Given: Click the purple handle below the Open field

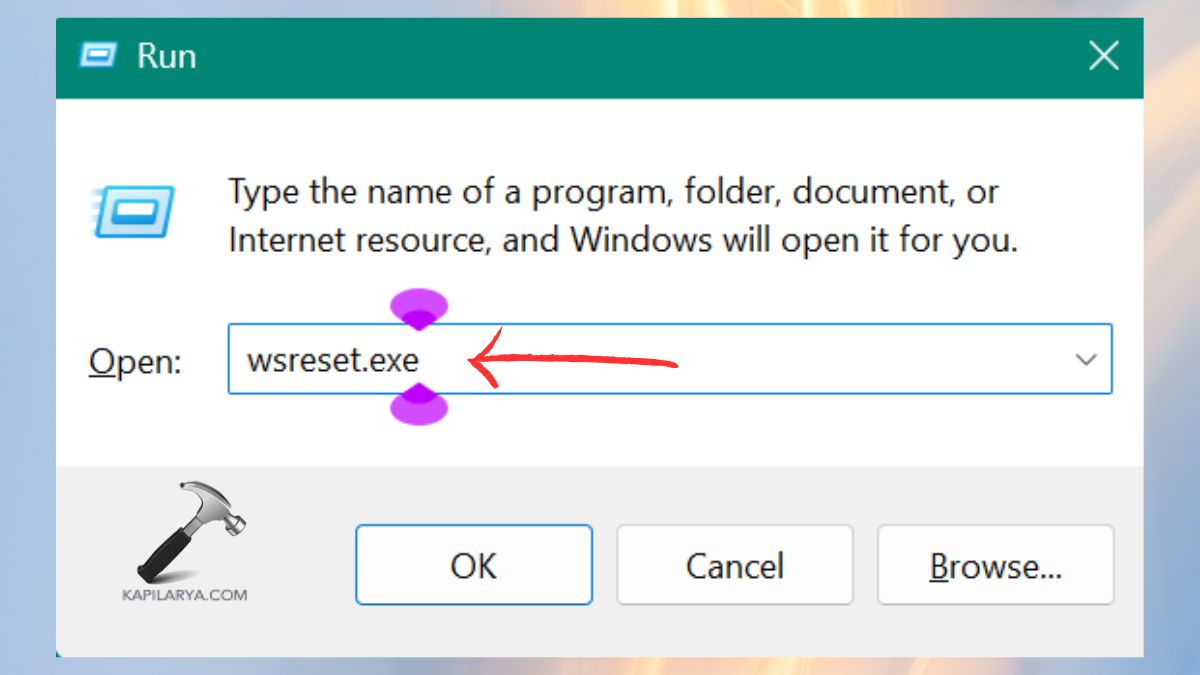Looking at the screenshot, I should click(x=419, y=413).
